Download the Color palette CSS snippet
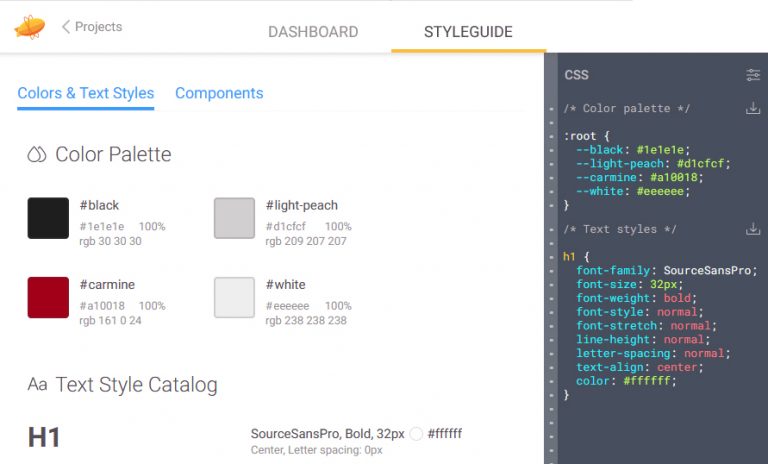 (x=753, y=108)
